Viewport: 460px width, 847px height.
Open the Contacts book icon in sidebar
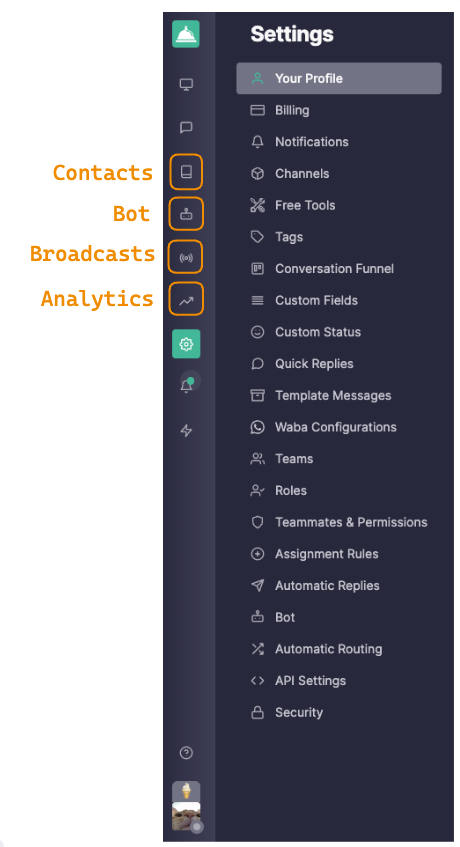[186, 172]
